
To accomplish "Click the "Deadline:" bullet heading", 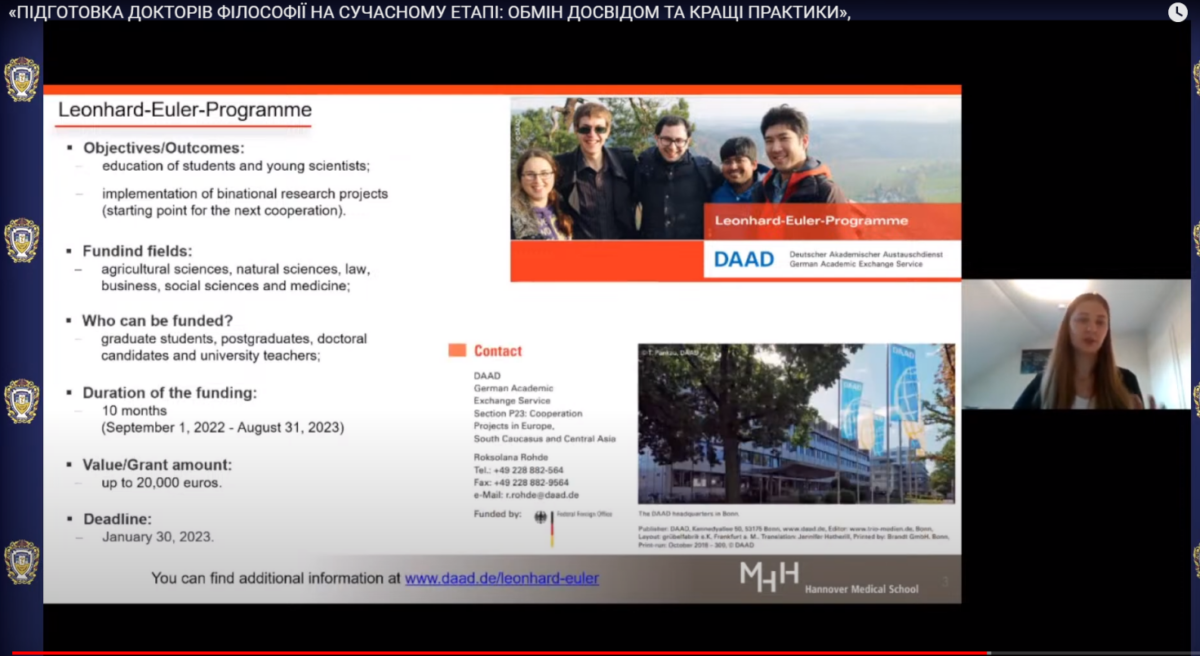I will (x=117, y=519).
